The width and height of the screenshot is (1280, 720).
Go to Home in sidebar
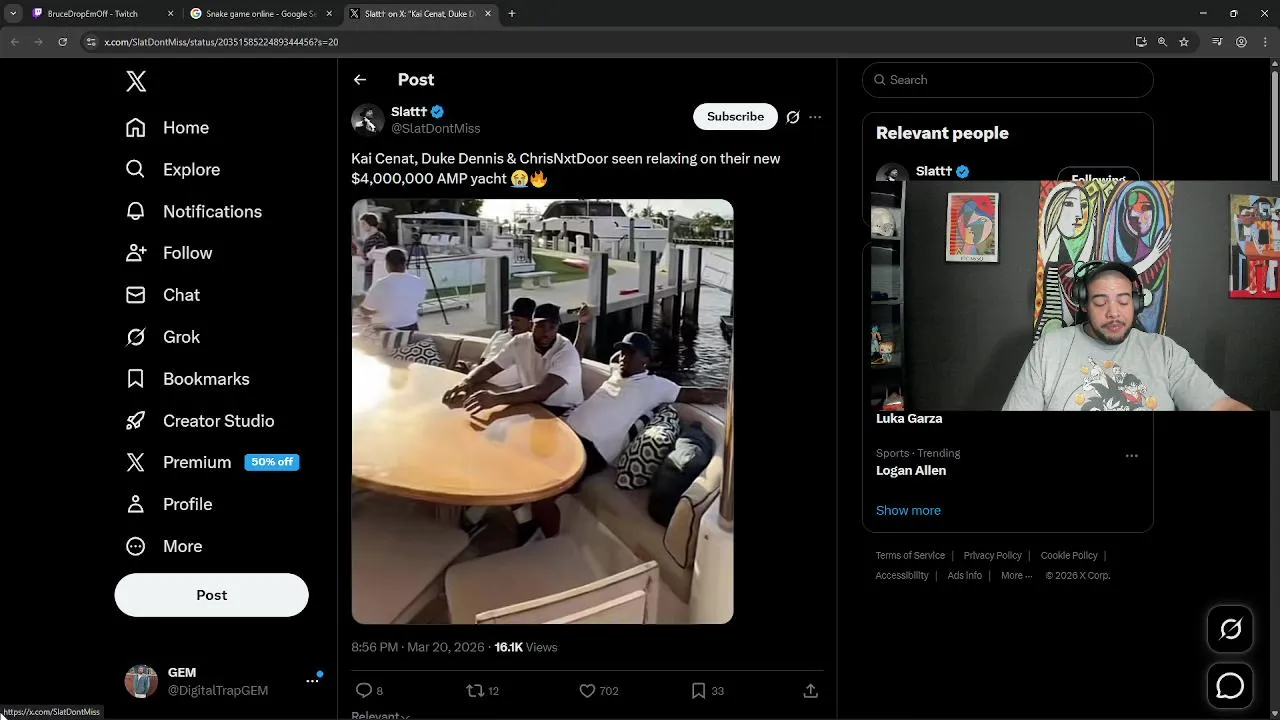coord(167,128)
